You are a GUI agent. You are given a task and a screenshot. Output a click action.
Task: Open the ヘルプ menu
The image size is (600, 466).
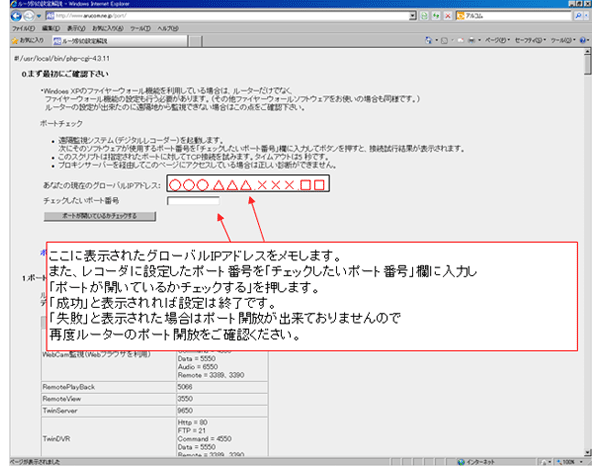click(x=168, y=29)
